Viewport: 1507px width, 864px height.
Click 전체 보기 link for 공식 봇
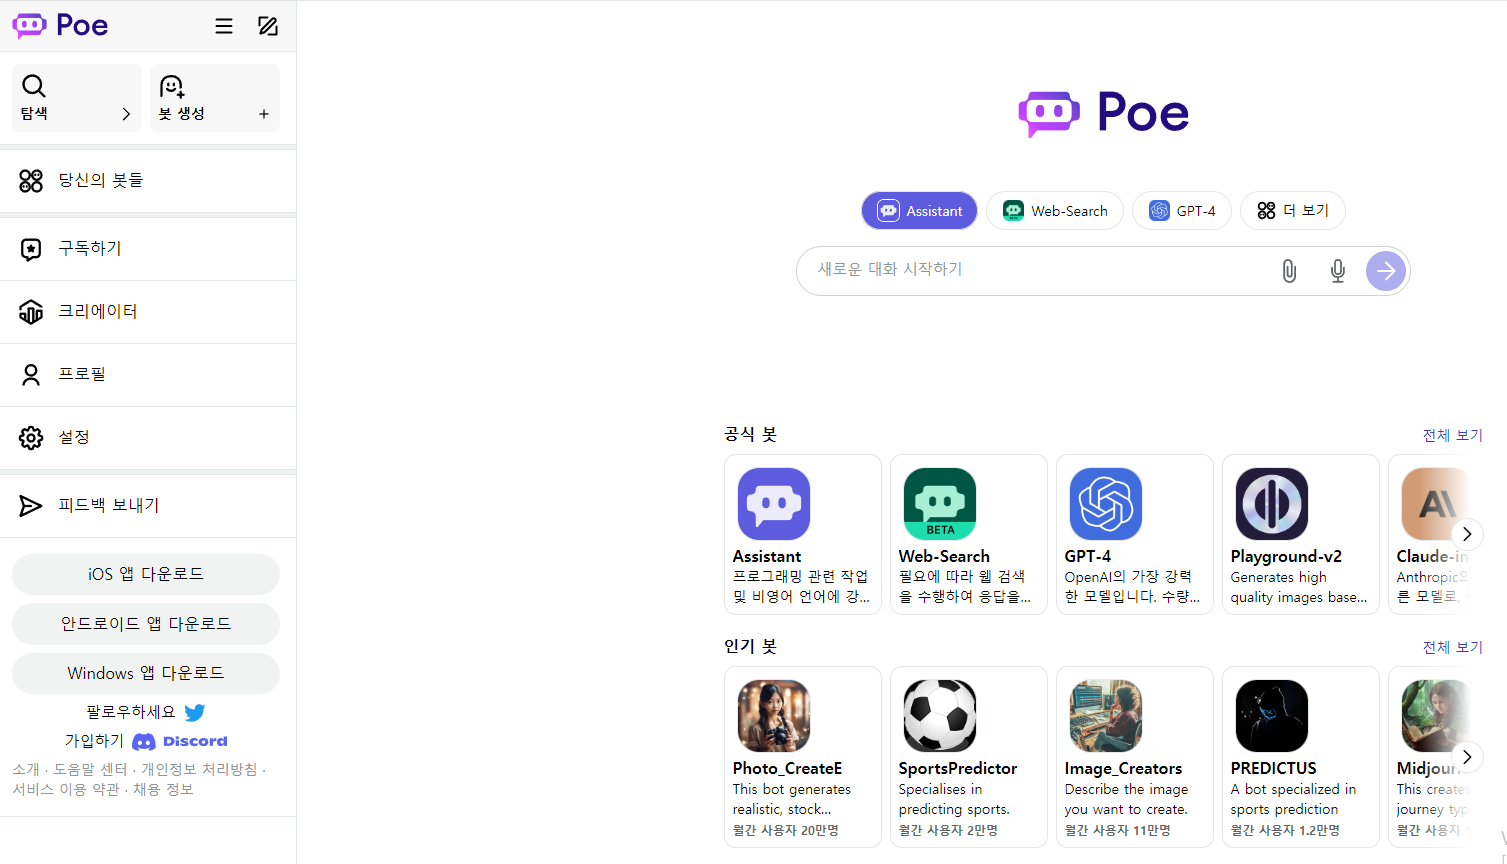(1452, 435)
